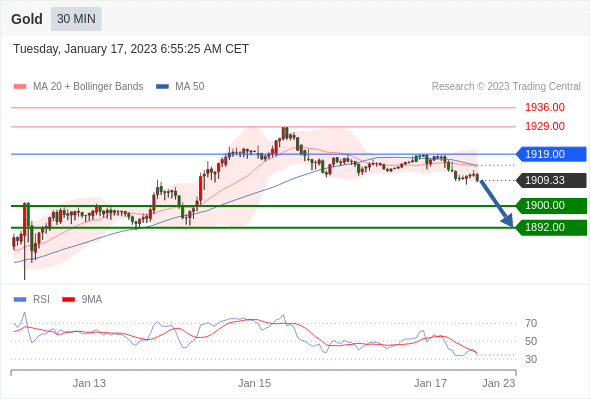Image resolution: width=590 pixels, height=400 pixels.
Task: Click the green 1900.00 support tag
Action: point(551,205)
